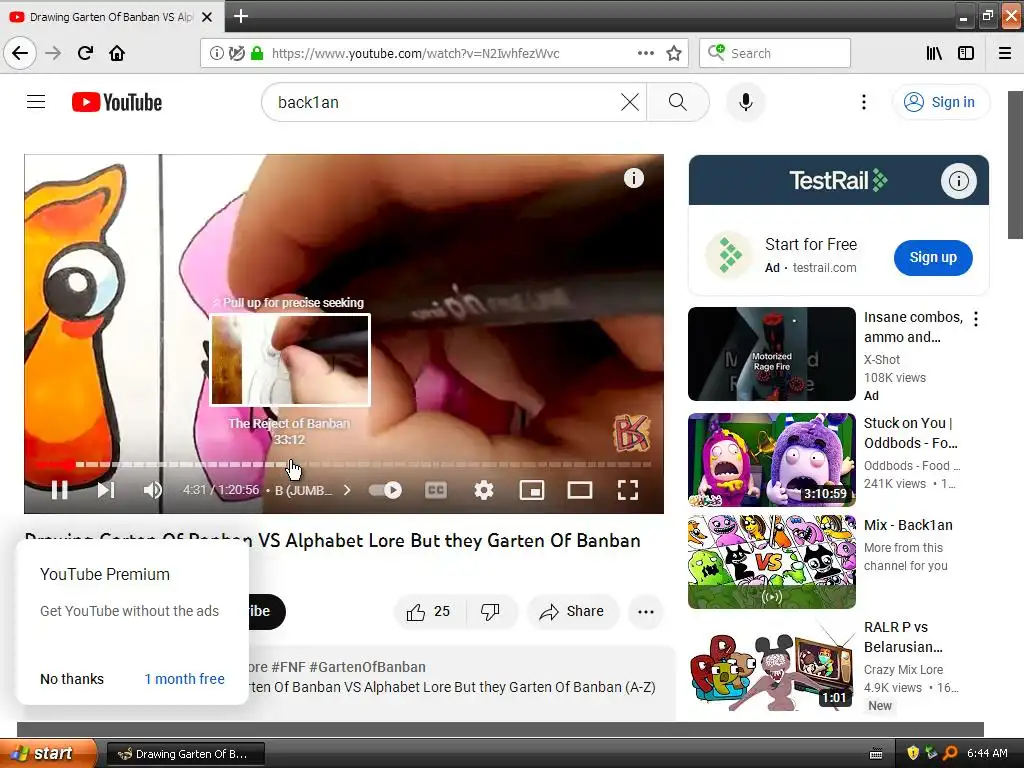This screenshot has height=768, width=1024.
Task: Close the Drawing Garten Of Banban browser tab
Action: point(207,16)
